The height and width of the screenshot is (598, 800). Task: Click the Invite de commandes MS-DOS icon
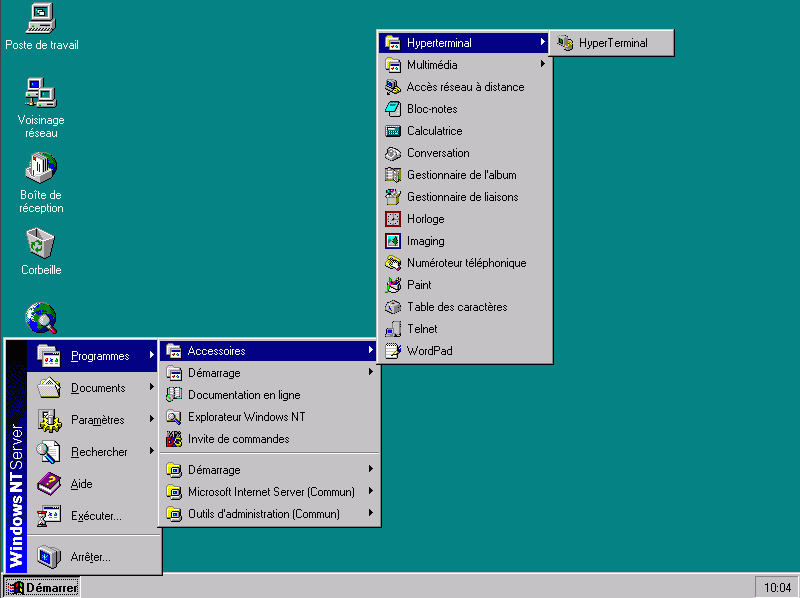(174, 439)
